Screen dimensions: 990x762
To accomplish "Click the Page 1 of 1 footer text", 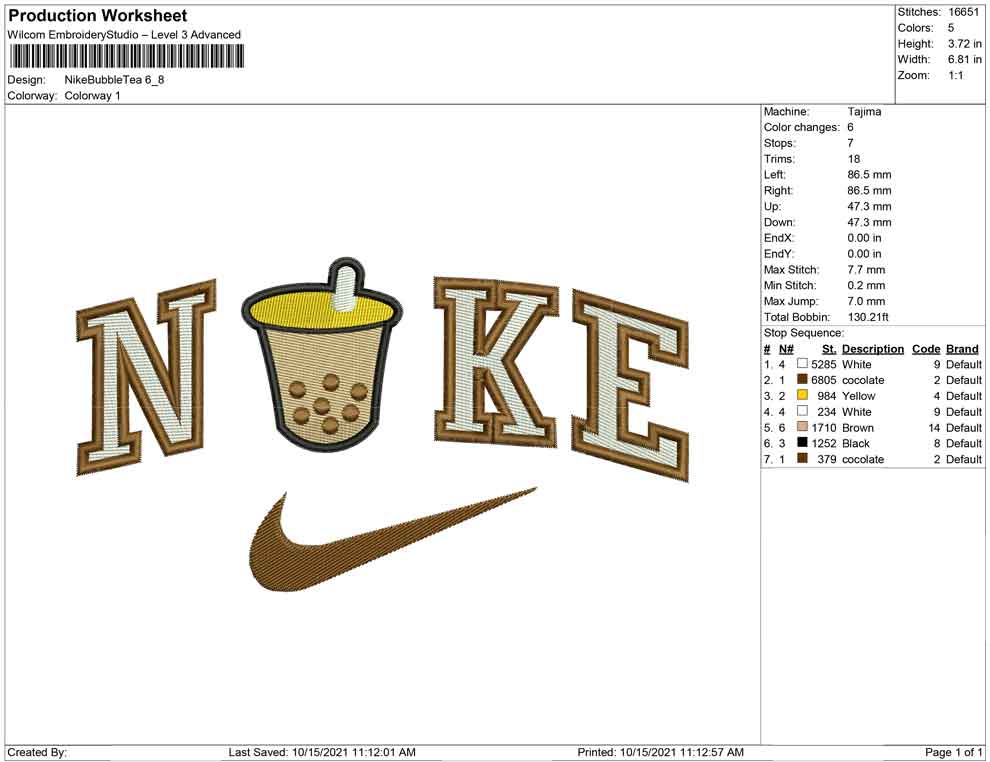I will point(953,752).
